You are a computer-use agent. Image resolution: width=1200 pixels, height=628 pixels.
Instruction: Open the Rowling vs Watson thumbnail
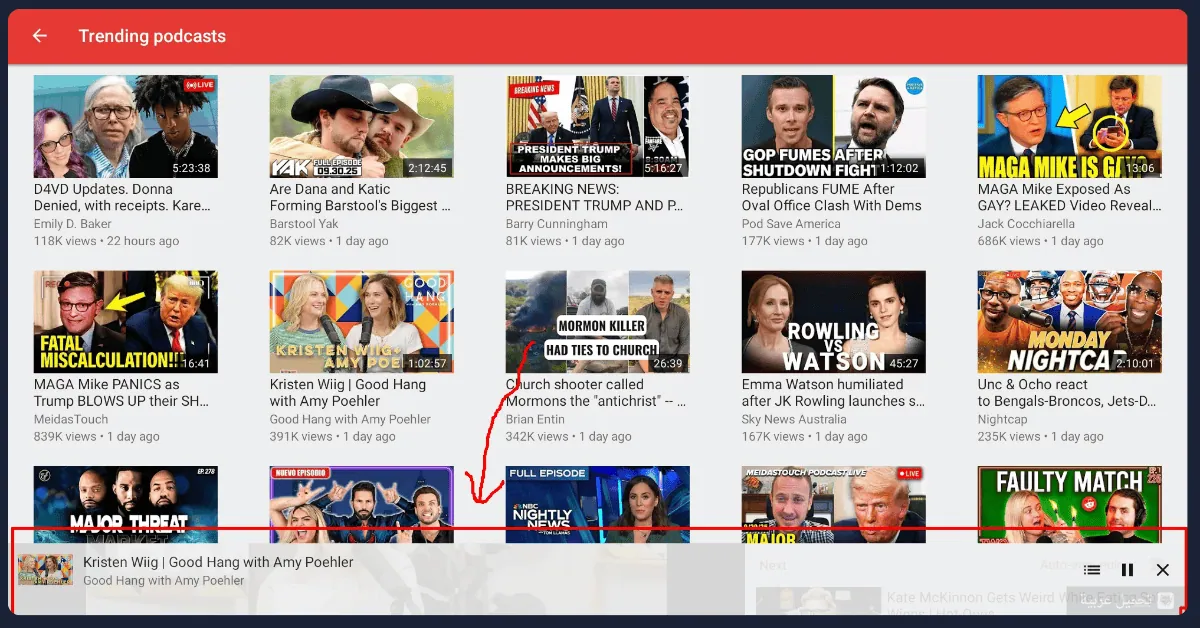tap(834, 322)
